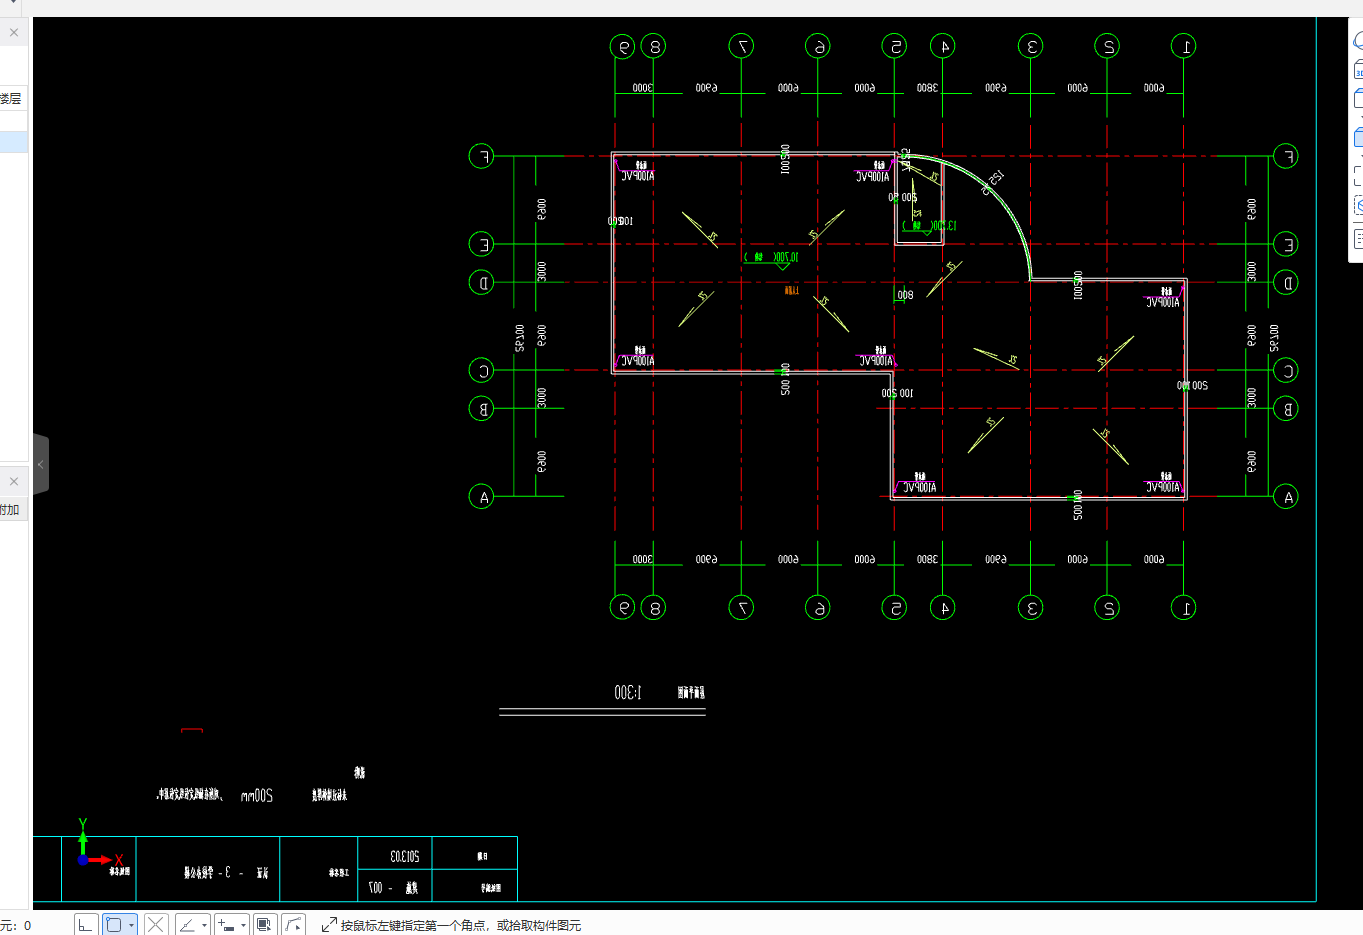The height and width of the screenshot is (935, 1363).
Task: Click top axis bubble labeled 9
Action: pos(622,46)
